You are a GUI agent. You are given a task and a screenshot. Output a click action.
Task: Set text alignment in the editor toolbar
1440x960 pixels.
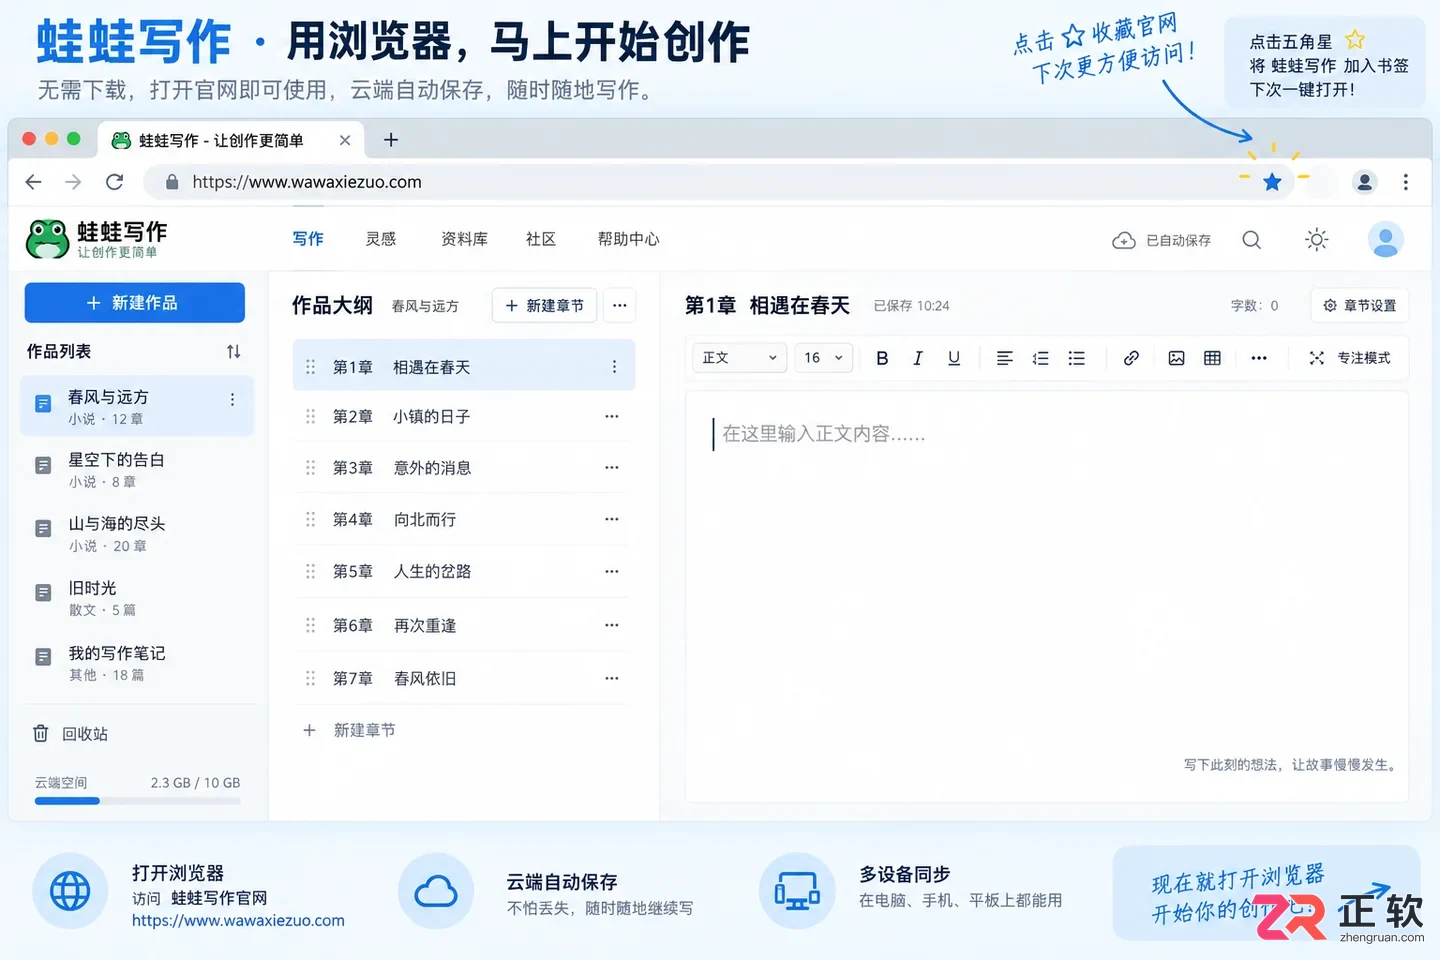click(1005, 358)
